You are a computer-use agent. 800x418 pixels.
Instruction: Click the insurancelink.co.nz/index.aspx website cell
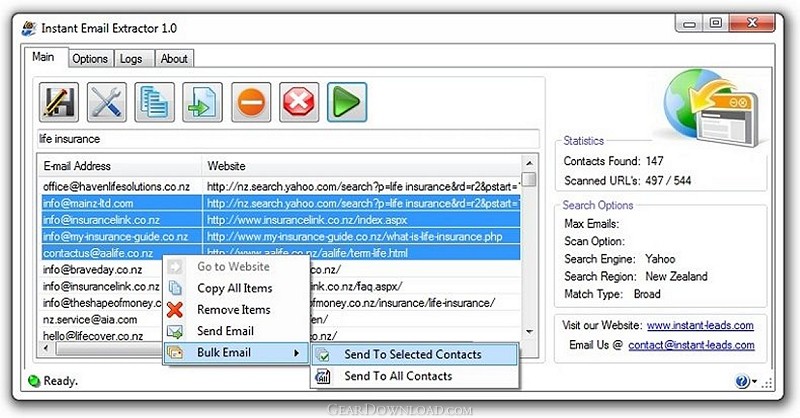tap(361, 220)
